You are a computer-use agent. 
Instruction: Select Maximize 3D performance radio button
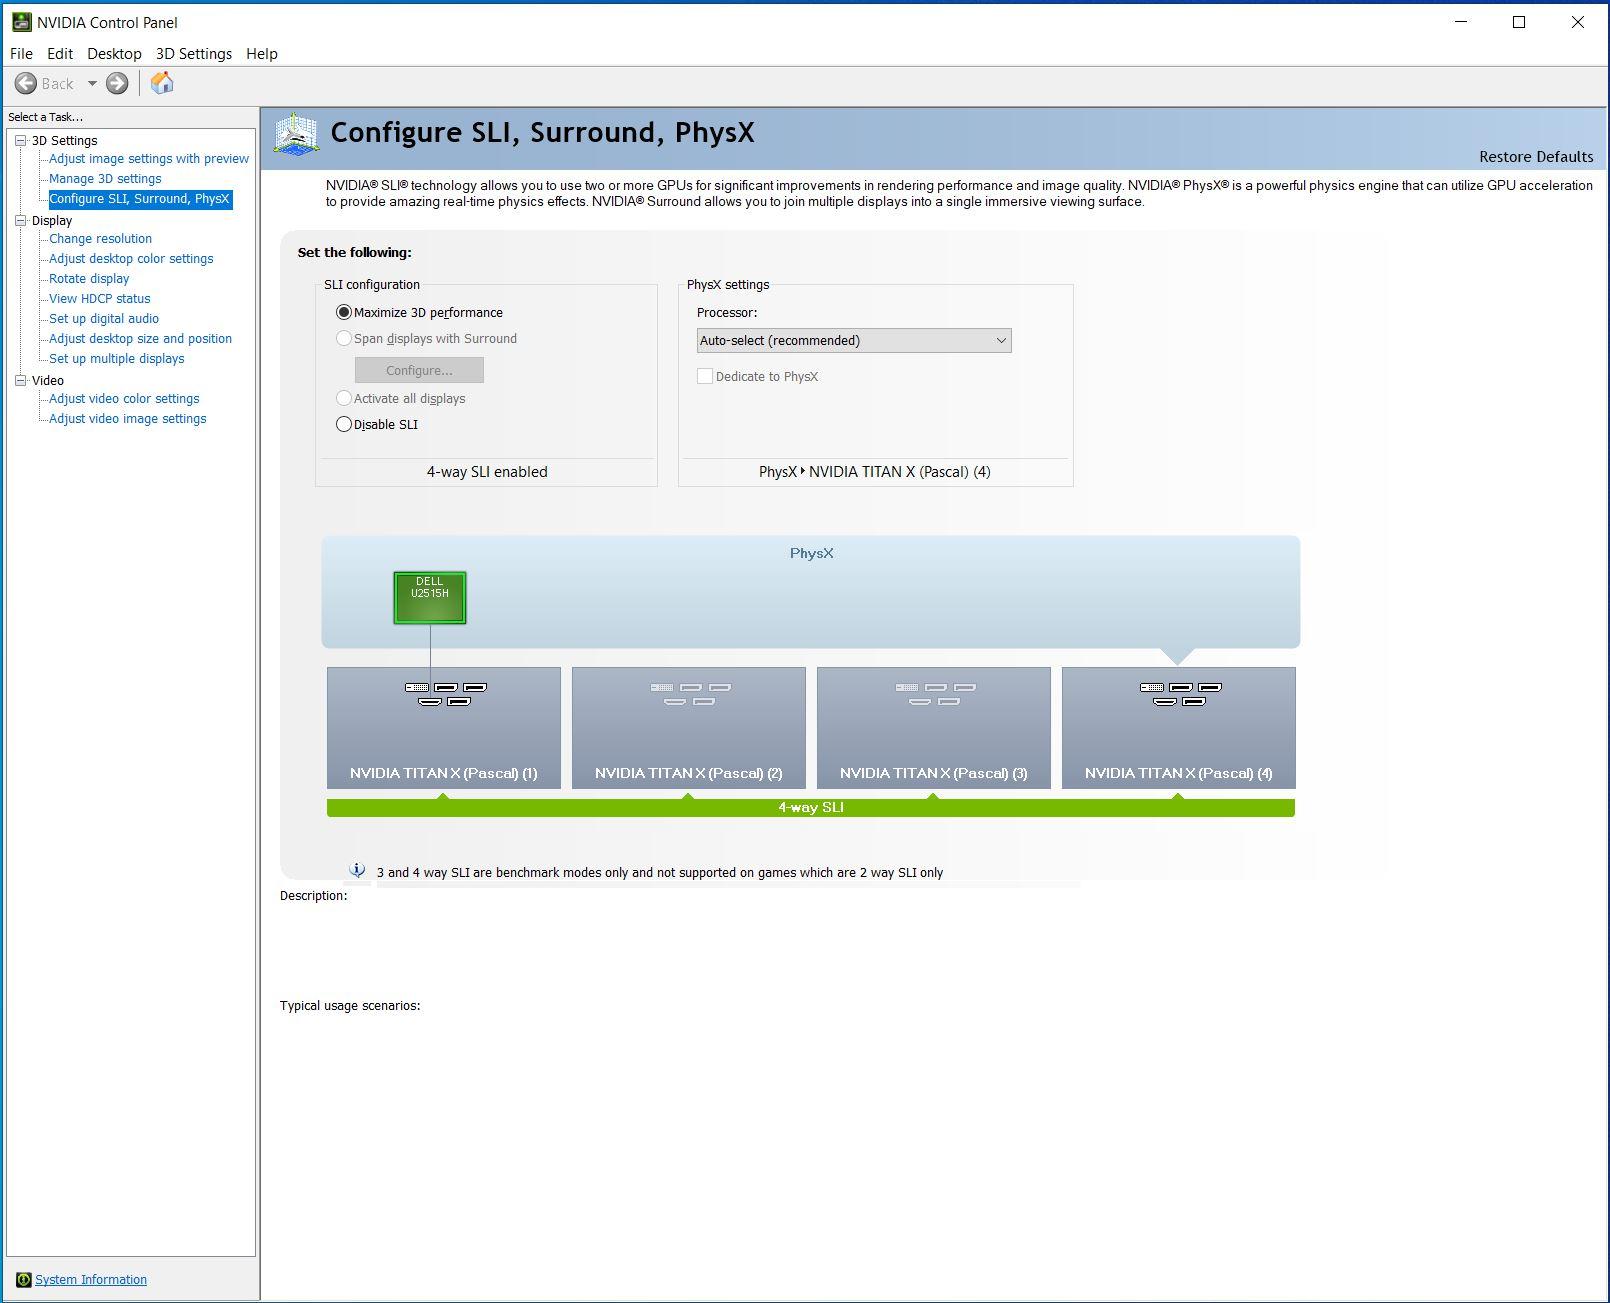coord(344,312)
